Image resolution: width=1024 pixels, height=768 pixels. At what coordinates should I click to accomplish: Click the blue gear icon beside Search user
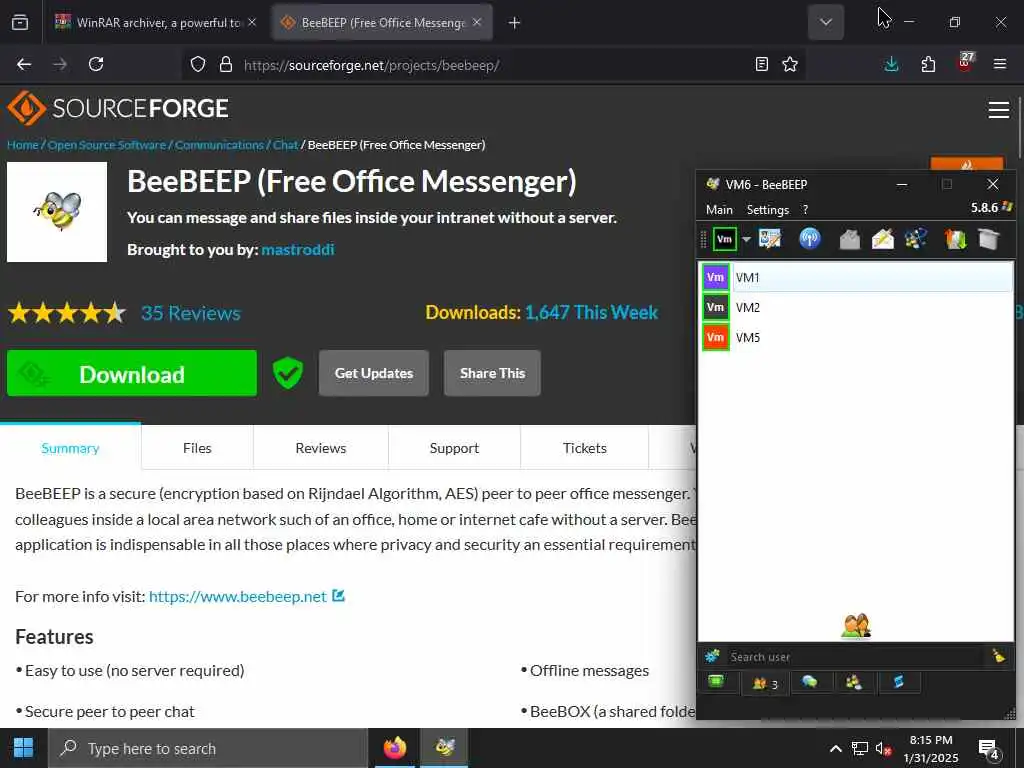(x=712, y=656)
